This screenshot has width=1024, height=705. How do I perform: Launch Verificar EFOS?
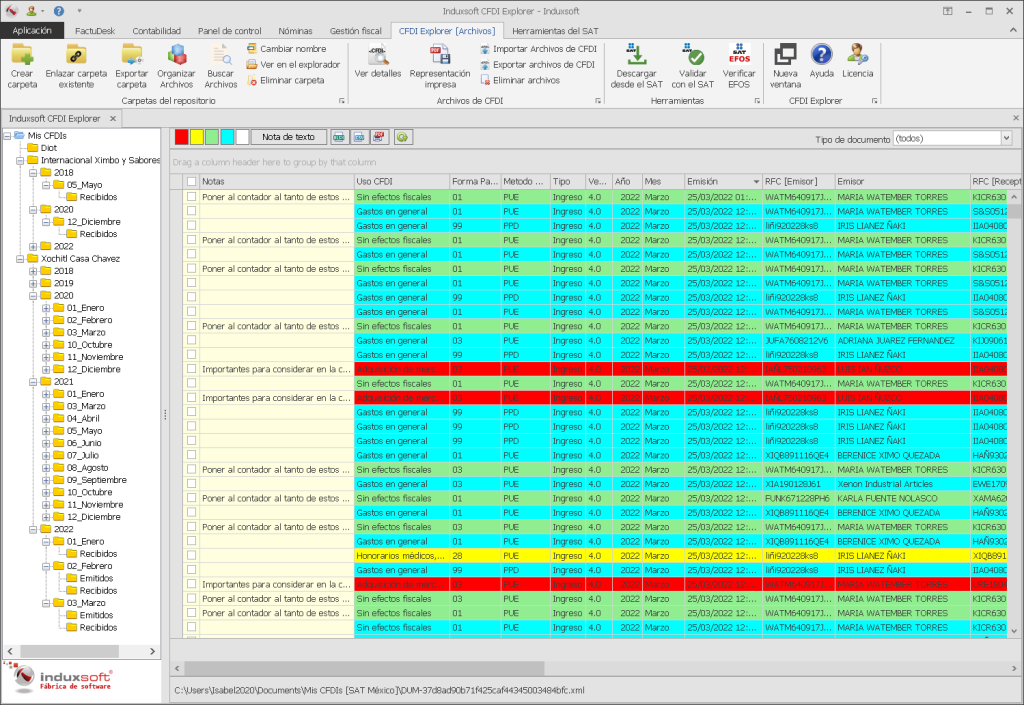740,67
